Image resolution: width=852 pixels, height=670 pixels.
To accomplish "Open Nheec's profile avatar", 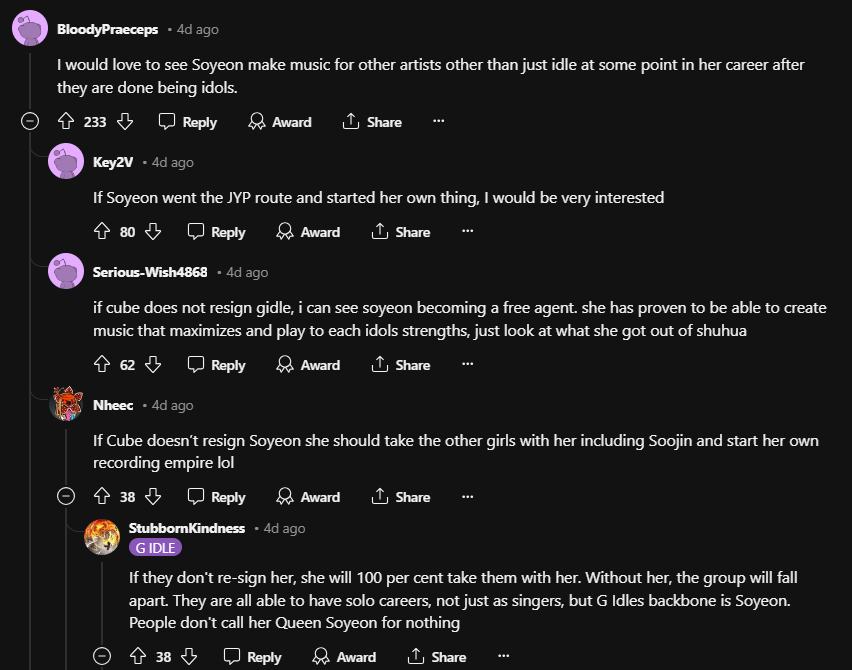I will [66, 405].
